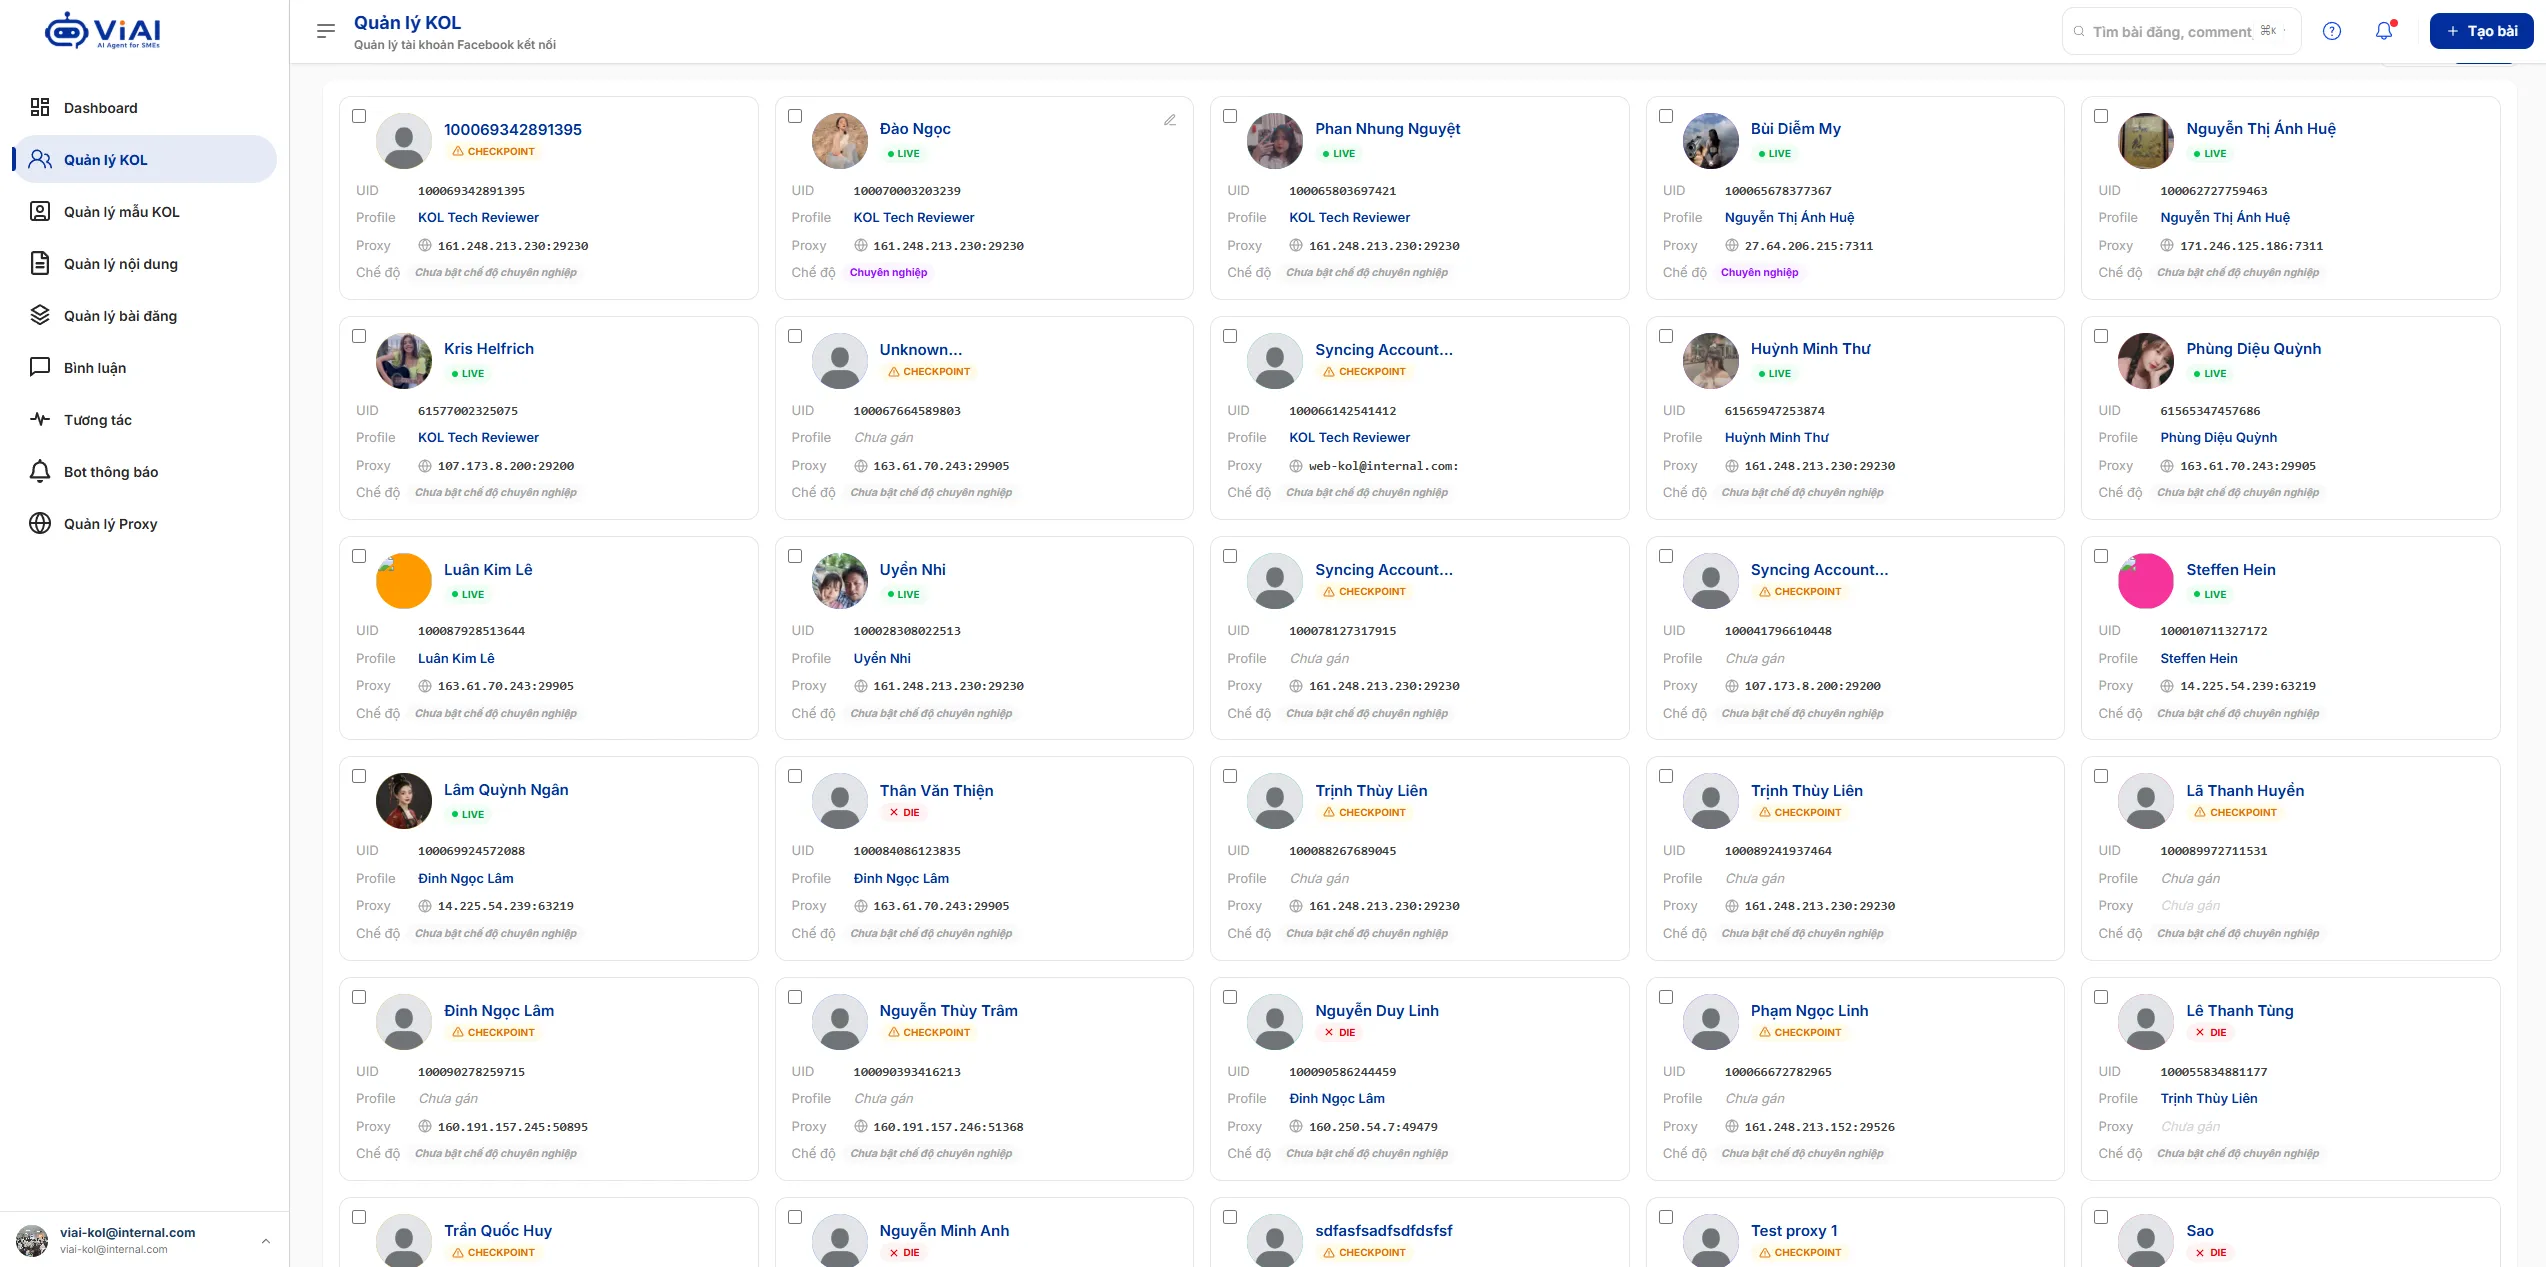Open Bot thông báo bell icon
This screenshot has width=2546, height=1267.
point(40,471)
